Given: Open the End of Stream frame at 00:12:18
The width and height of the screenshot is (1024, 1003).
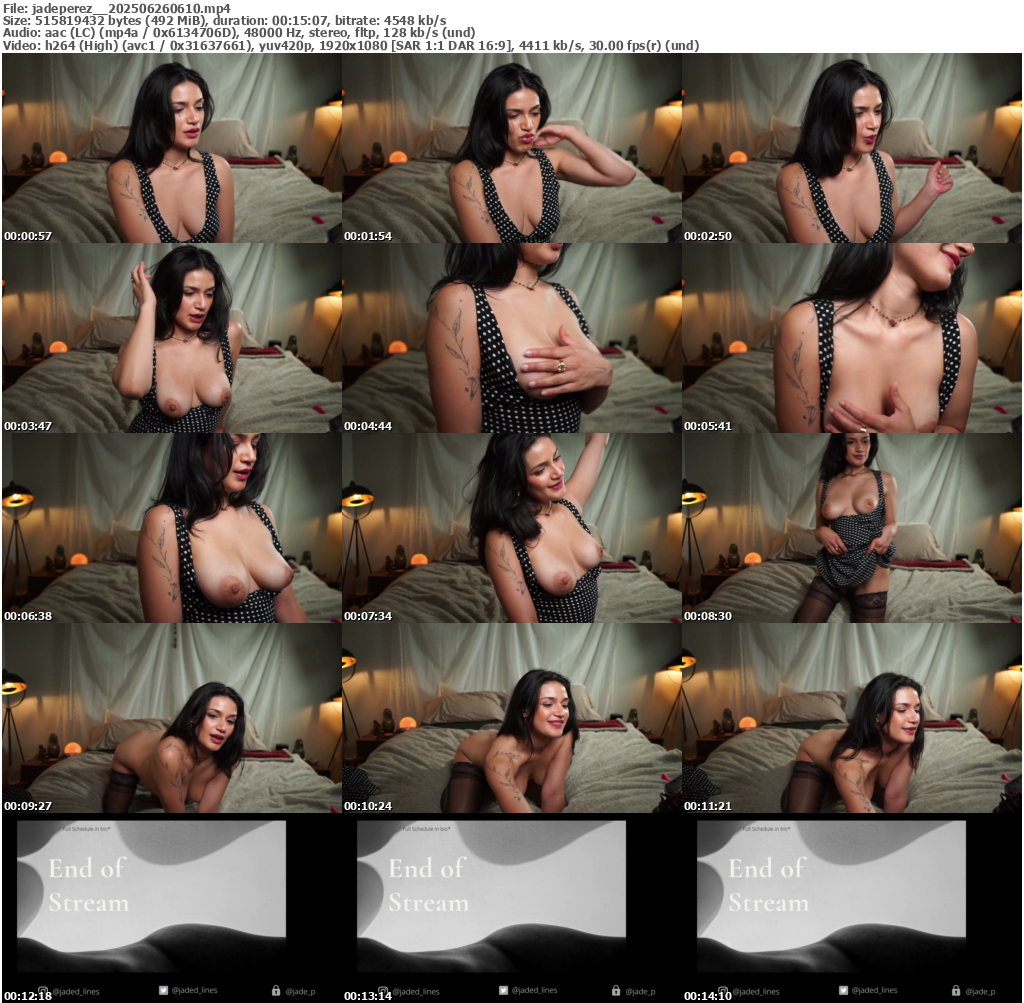Looking at the screenshot, I should coord(172,908).
